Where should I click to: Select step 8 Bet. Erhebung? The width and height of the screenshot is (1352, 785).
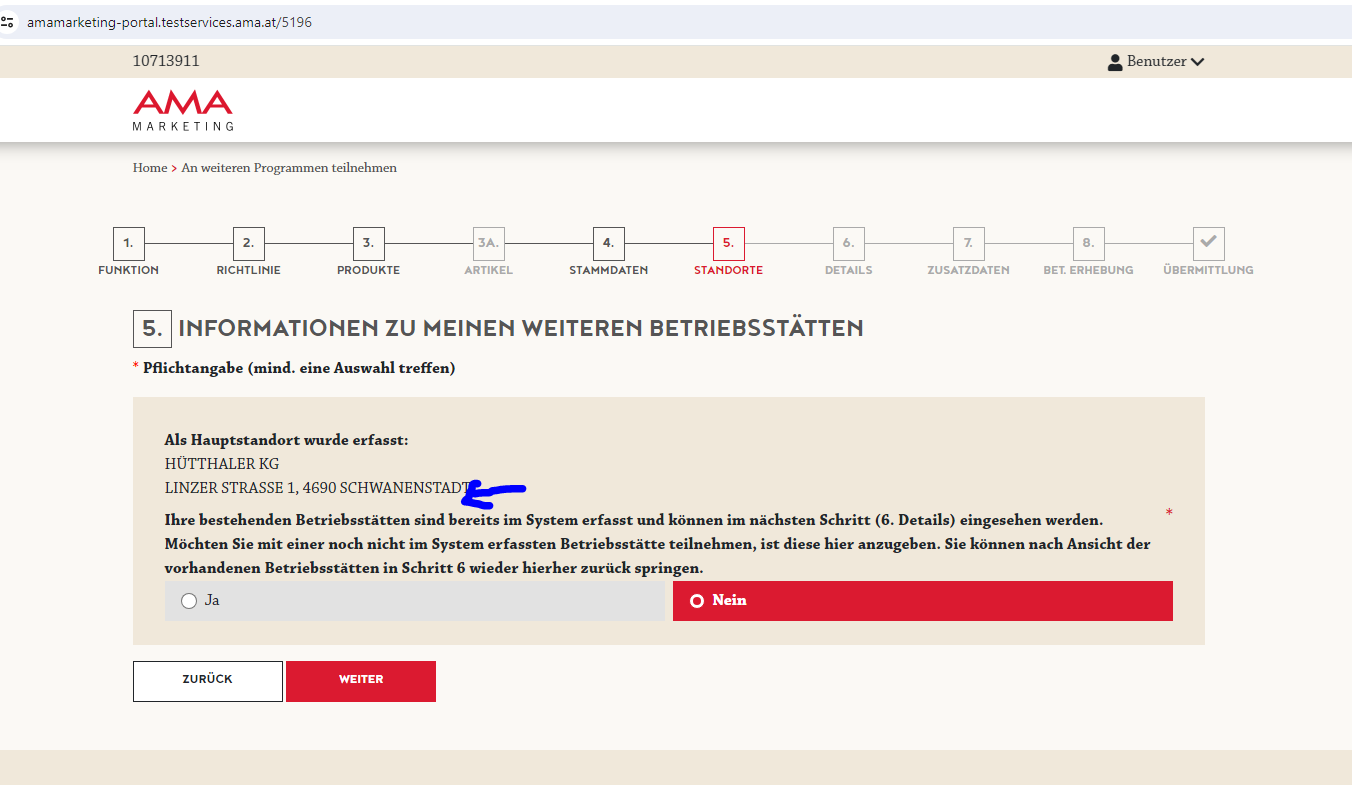pyautogui.click(x=1088, y=243)
